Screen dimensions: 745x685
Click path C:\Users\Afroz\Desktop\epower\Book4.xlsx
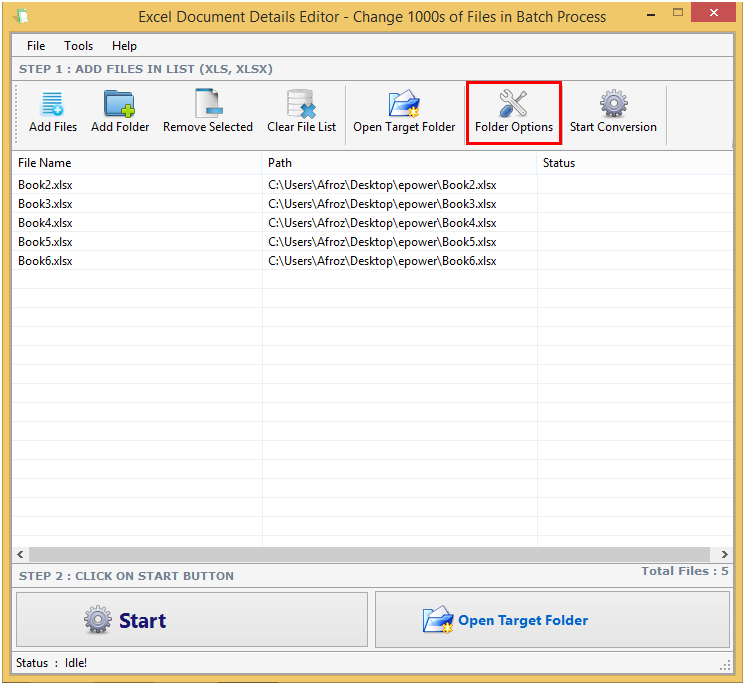coord(382,223)
